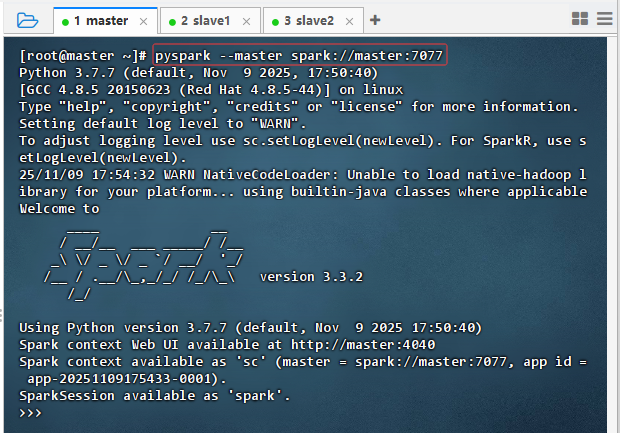
Task: Click the green status dot on slave2 tab
Action: pyautogui.click(x=275, y=22)
